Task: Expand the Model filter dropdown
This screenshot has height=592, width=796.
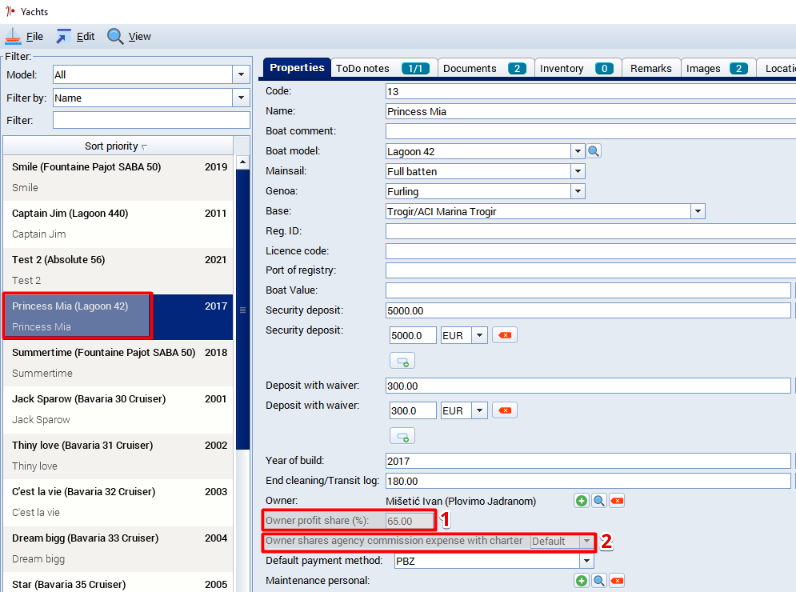Action: click(241, 75)
